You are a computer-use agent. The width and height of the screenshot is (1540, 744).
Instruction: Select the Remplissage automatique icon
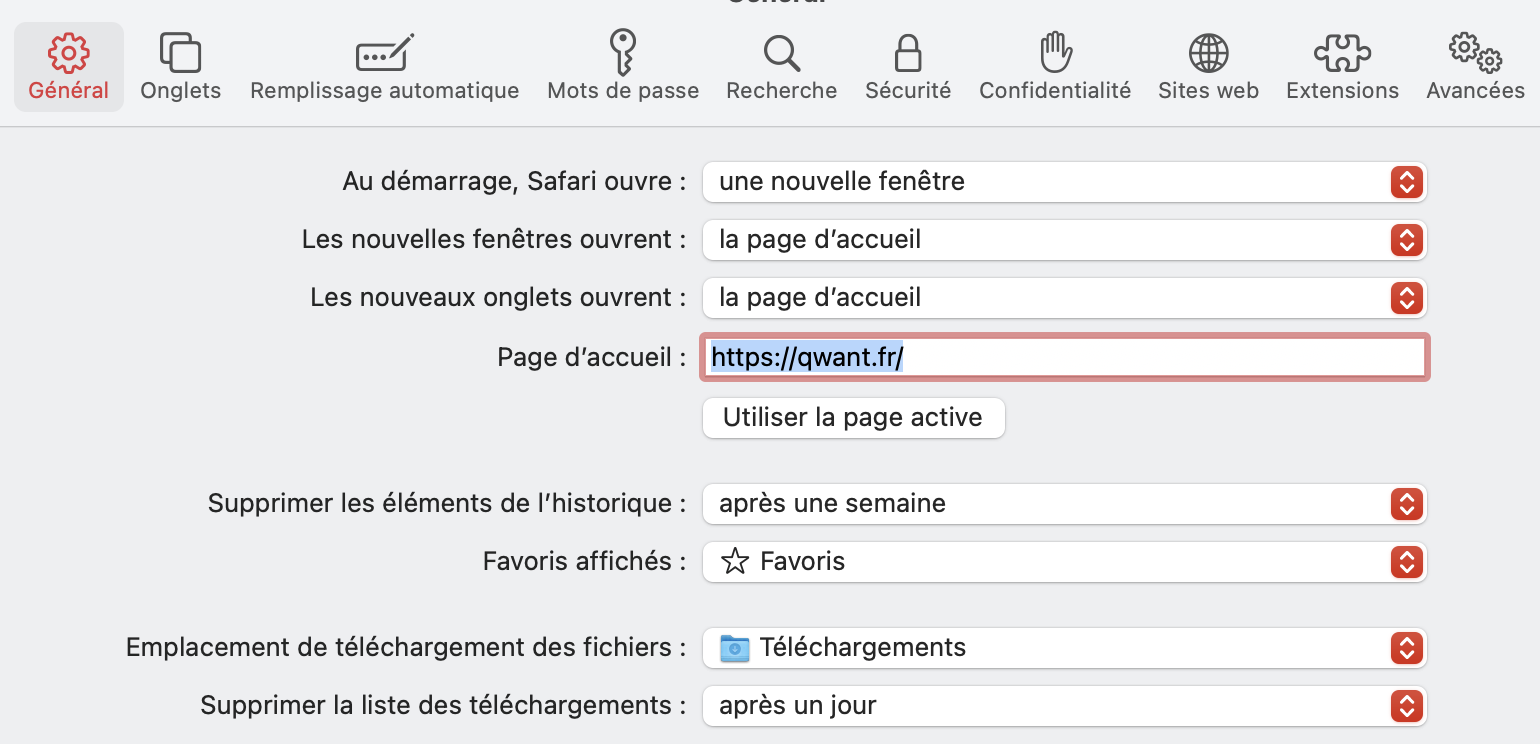pyautogui.click(x=385, y=53)
